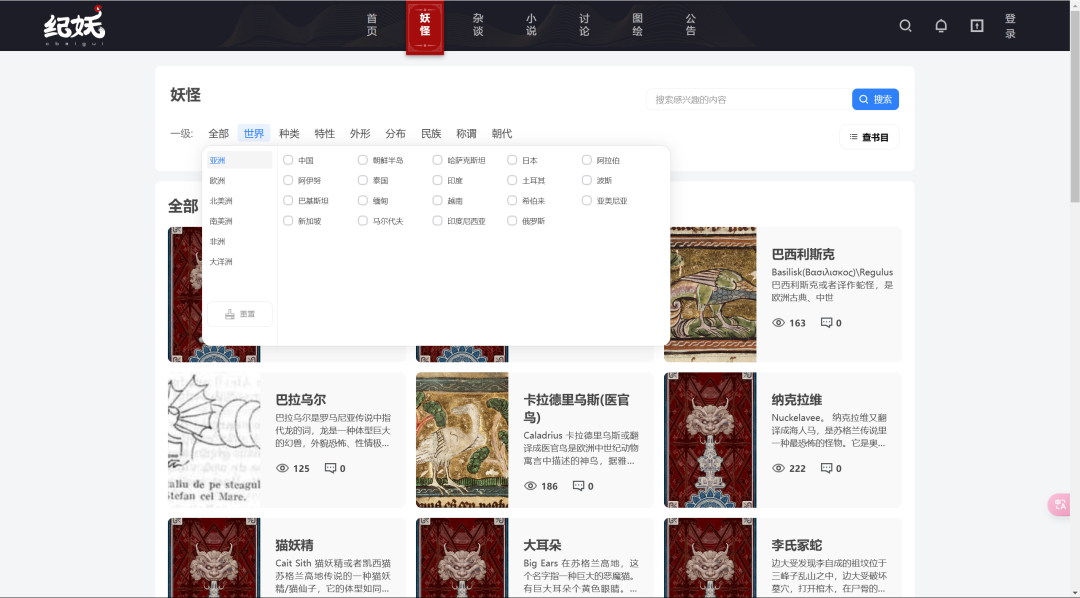Click the upload icon in header
The height and width of the screenshot is (598, 1080).
click(x=977, y=25)
